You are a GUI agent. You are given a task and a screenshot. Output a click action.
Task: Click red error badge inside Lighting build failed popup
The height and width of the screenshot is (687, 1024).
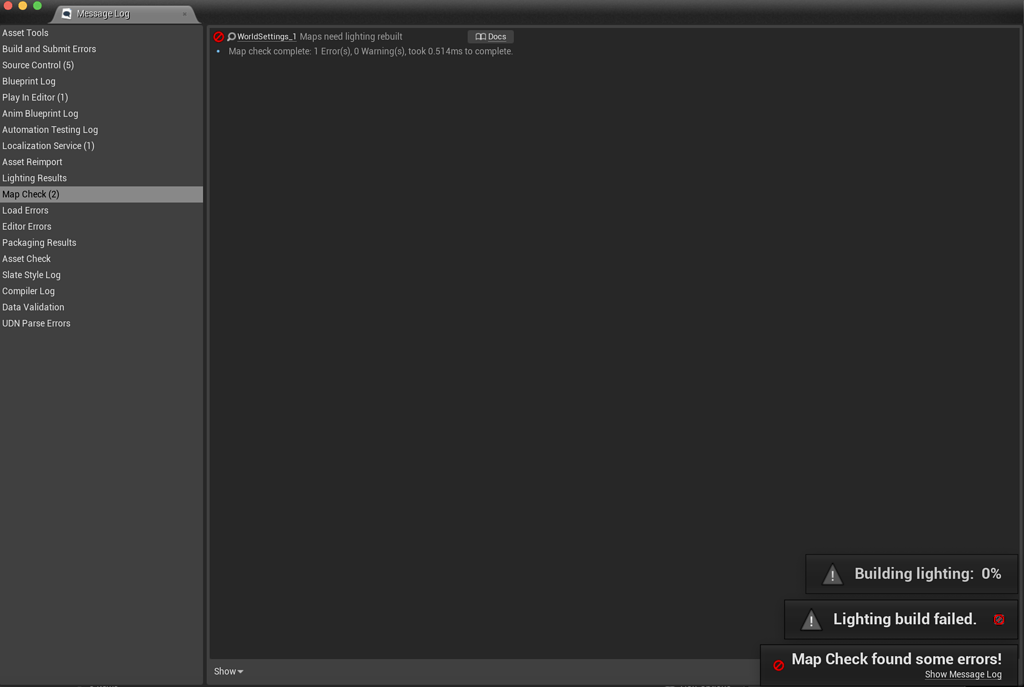(998, 619)
